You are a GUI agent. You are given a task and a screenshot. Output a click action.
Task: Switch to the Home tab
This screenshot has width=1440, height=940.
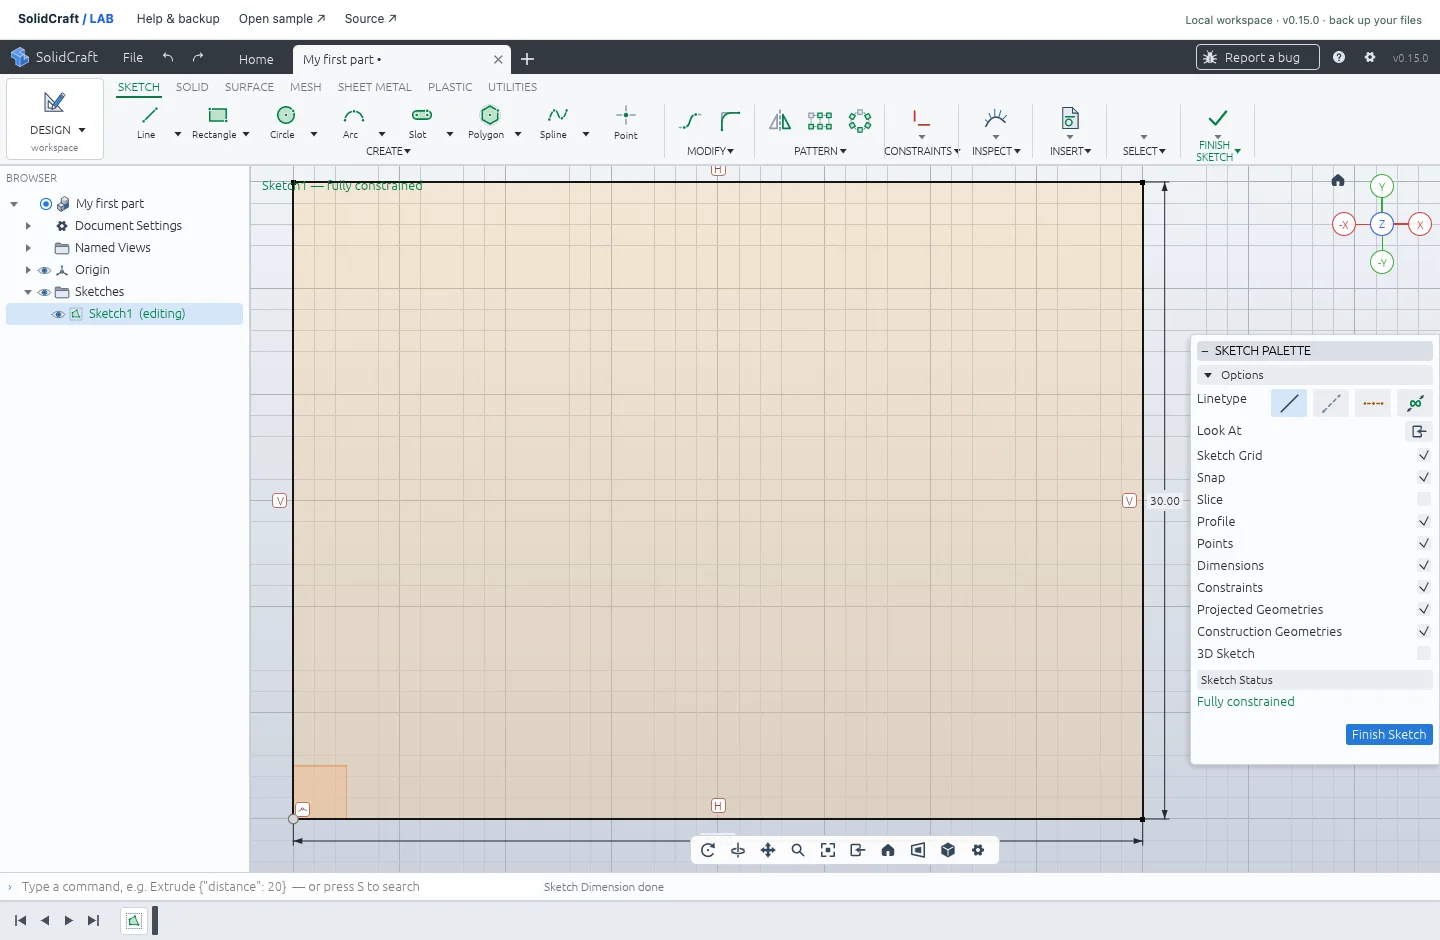tap(256, 59)
